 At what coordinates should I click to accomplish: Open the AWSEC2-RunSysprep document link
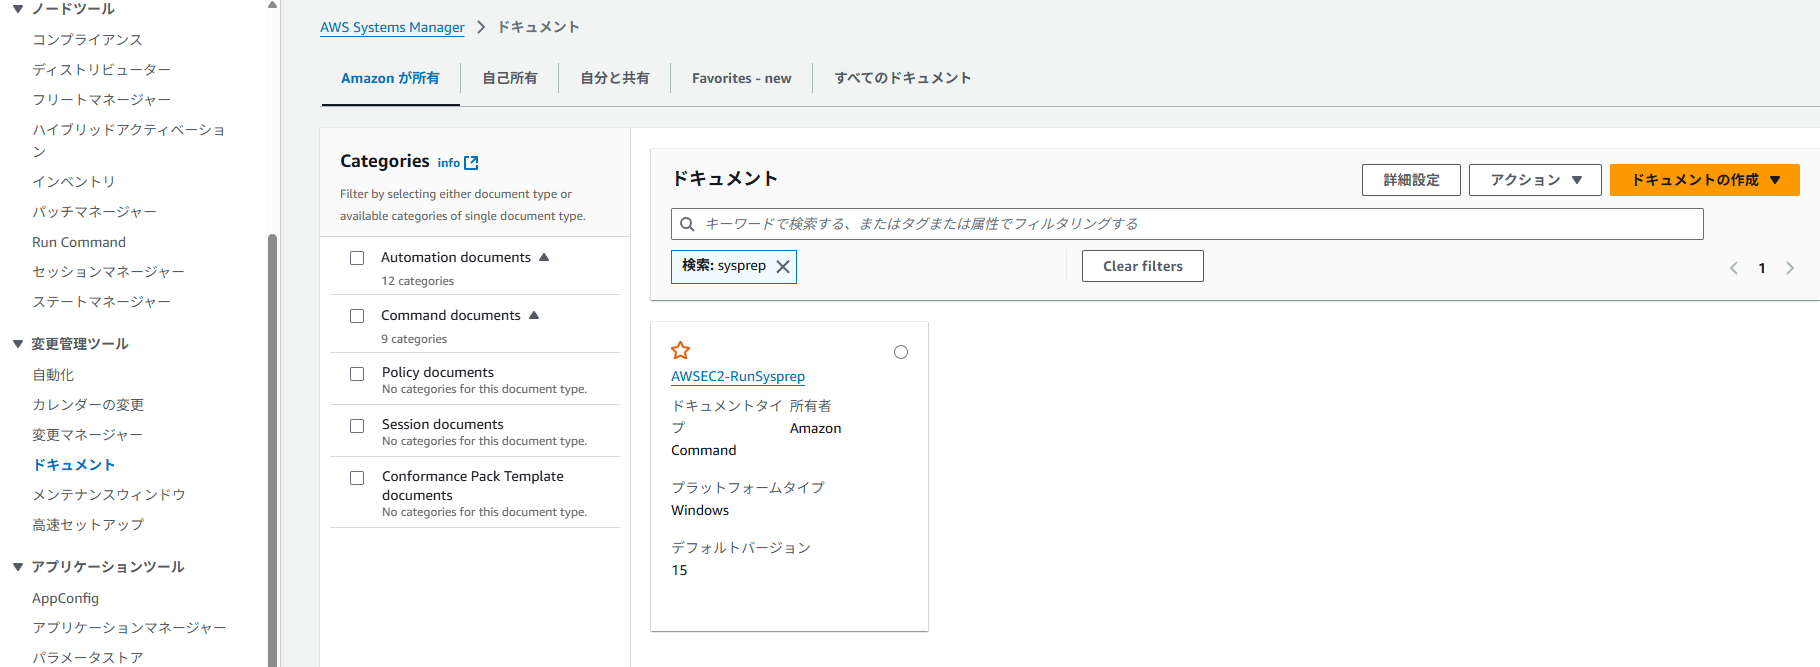click(738, 376)
